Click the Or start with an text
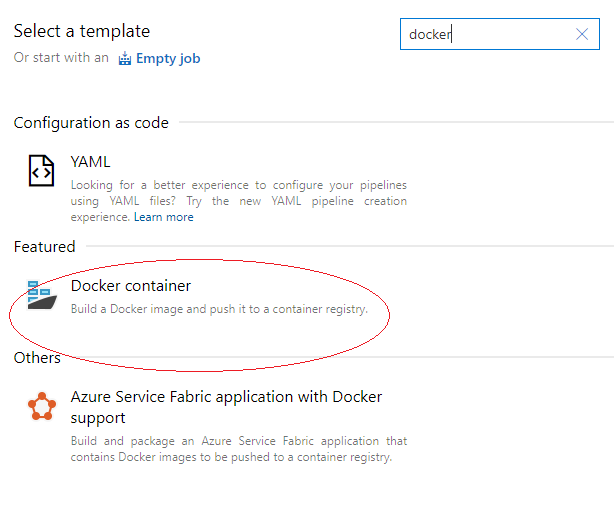This screenshot has height=513, width=614. 61,58
